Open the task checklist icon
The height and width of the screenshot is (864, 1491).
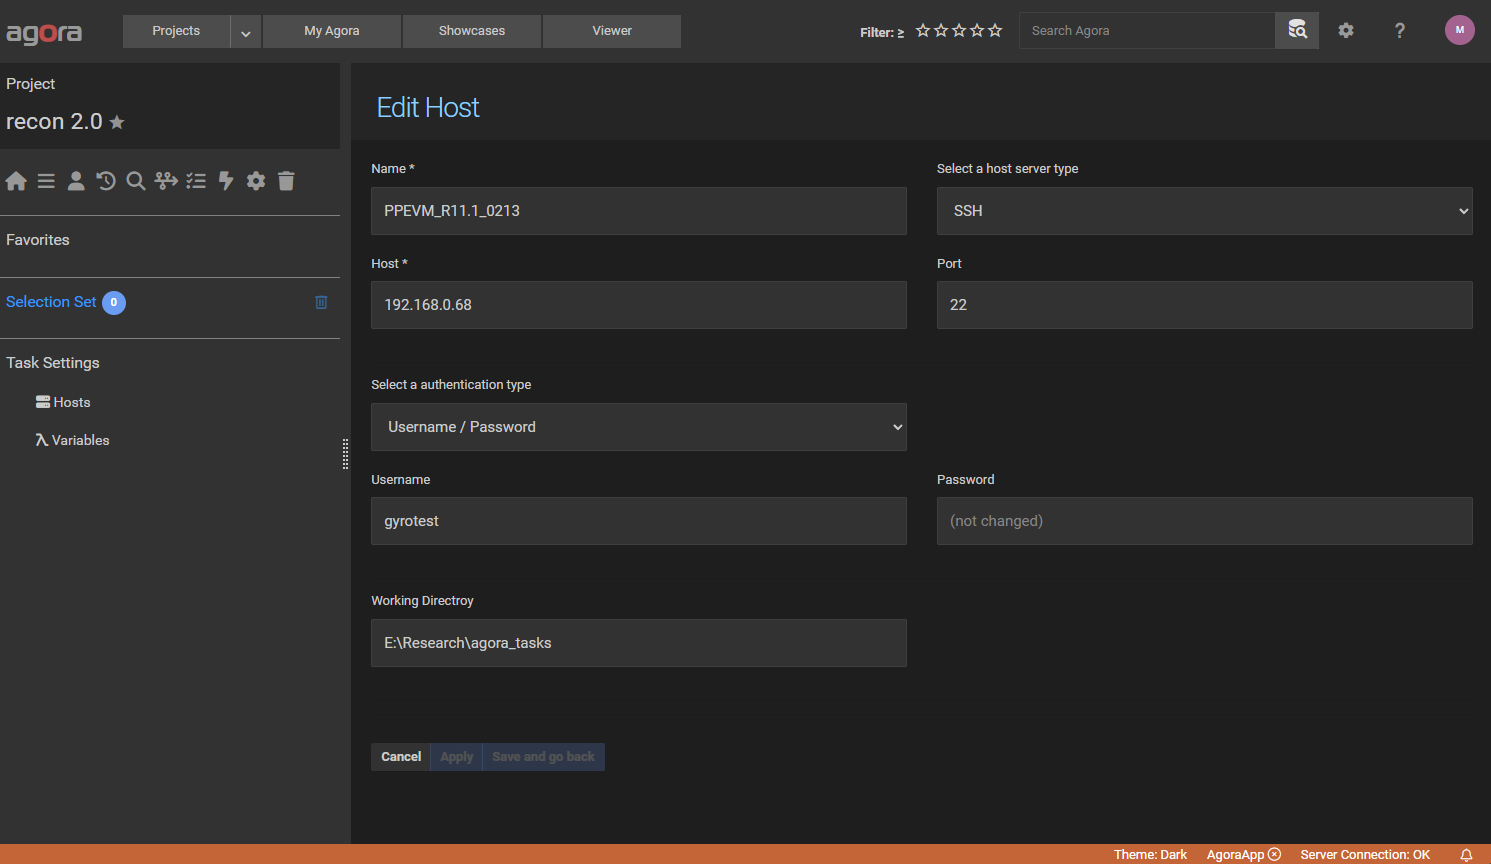(196, 181)
